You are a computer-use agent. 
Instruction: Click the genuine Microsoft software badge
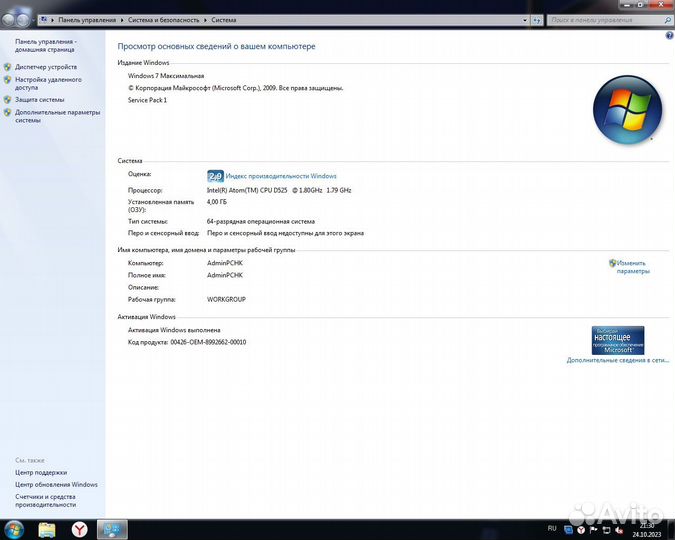click(618, 340)
